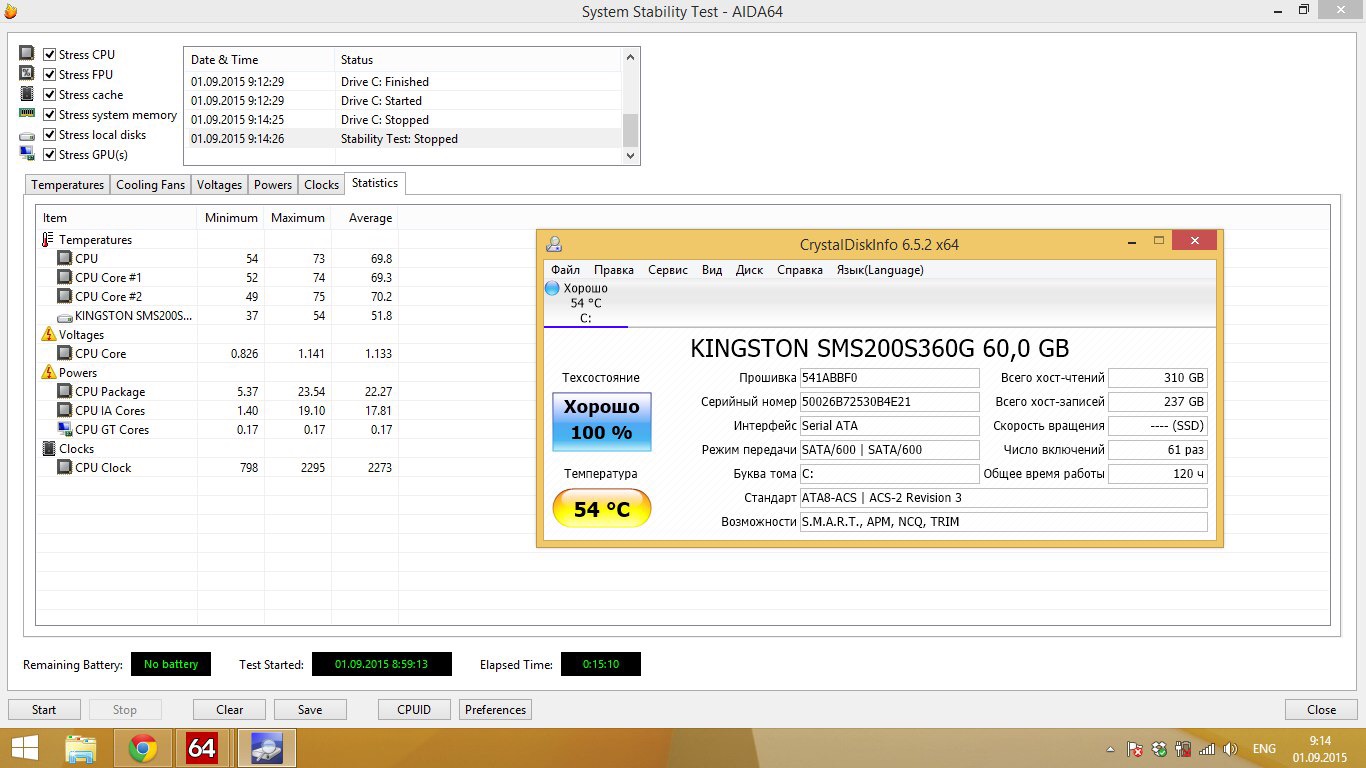Switch to the Cooling Fans tab
This screenshot has width=1366, height=768.
[151, 185]
